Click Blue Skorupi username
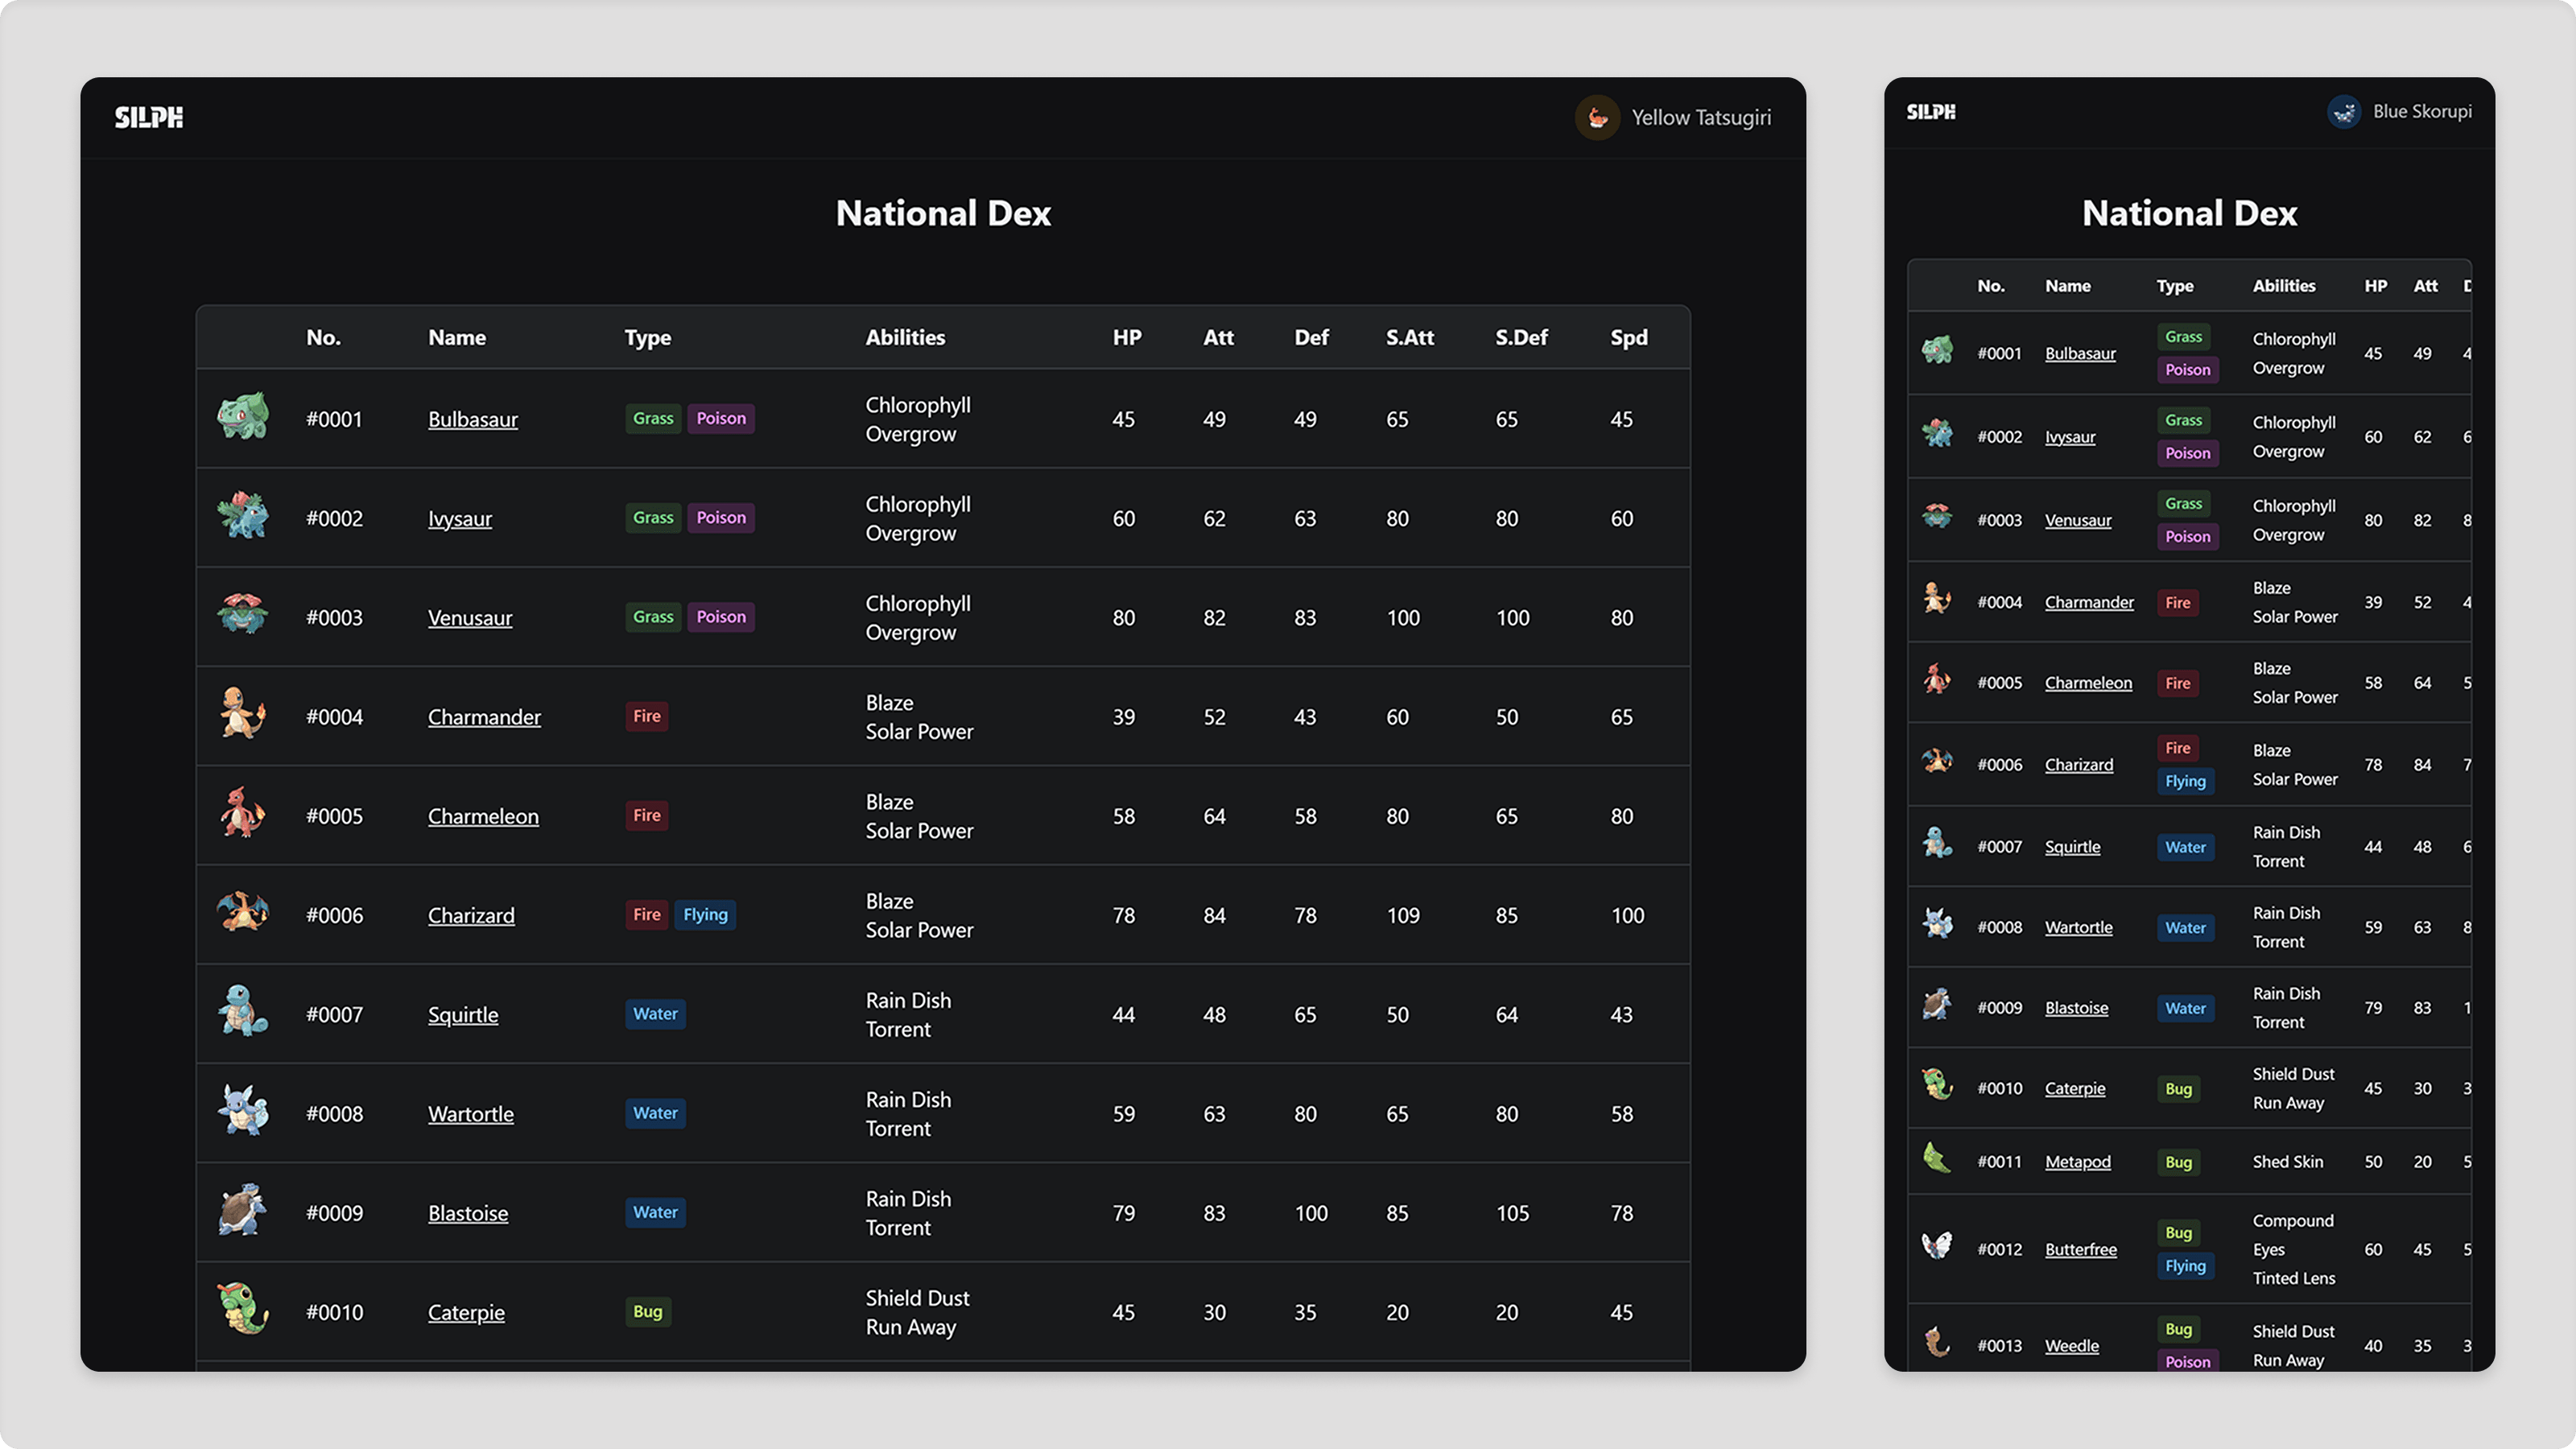The image size is (2576, 1449). 2422,111
